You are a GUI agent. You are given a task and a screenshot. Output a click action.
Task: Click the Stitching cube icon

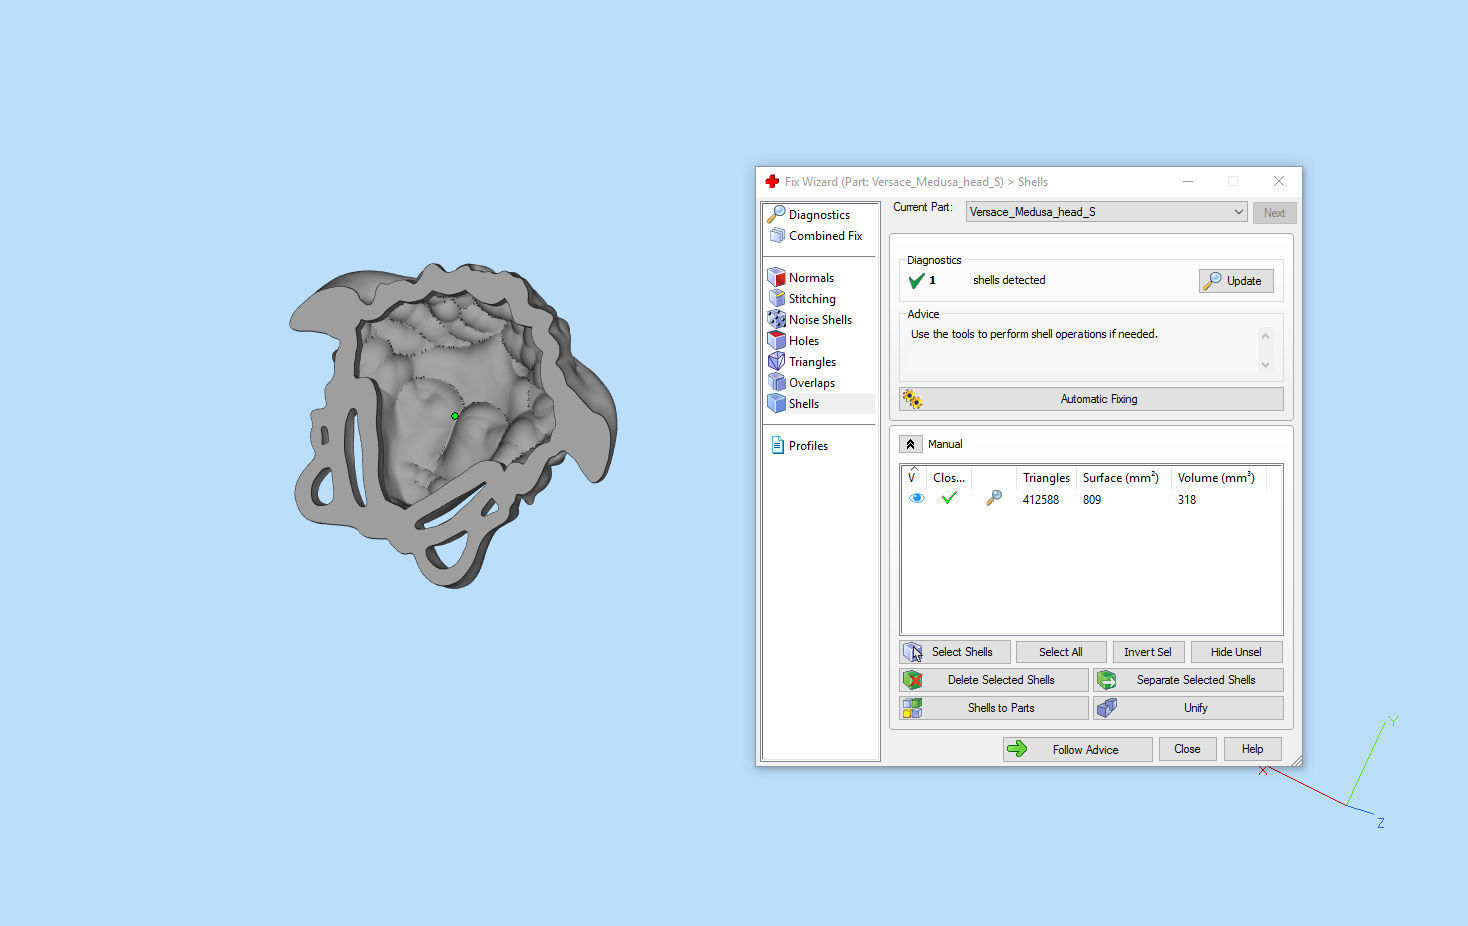776,298
